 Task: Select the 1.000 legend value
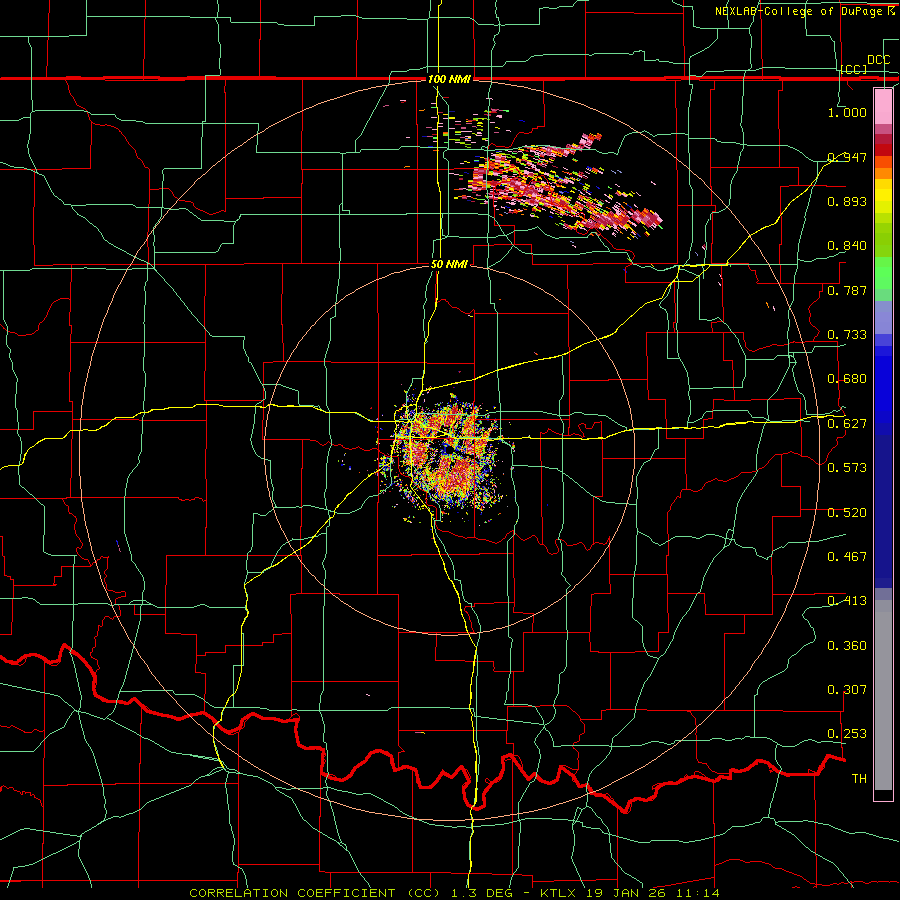[847, 112]
